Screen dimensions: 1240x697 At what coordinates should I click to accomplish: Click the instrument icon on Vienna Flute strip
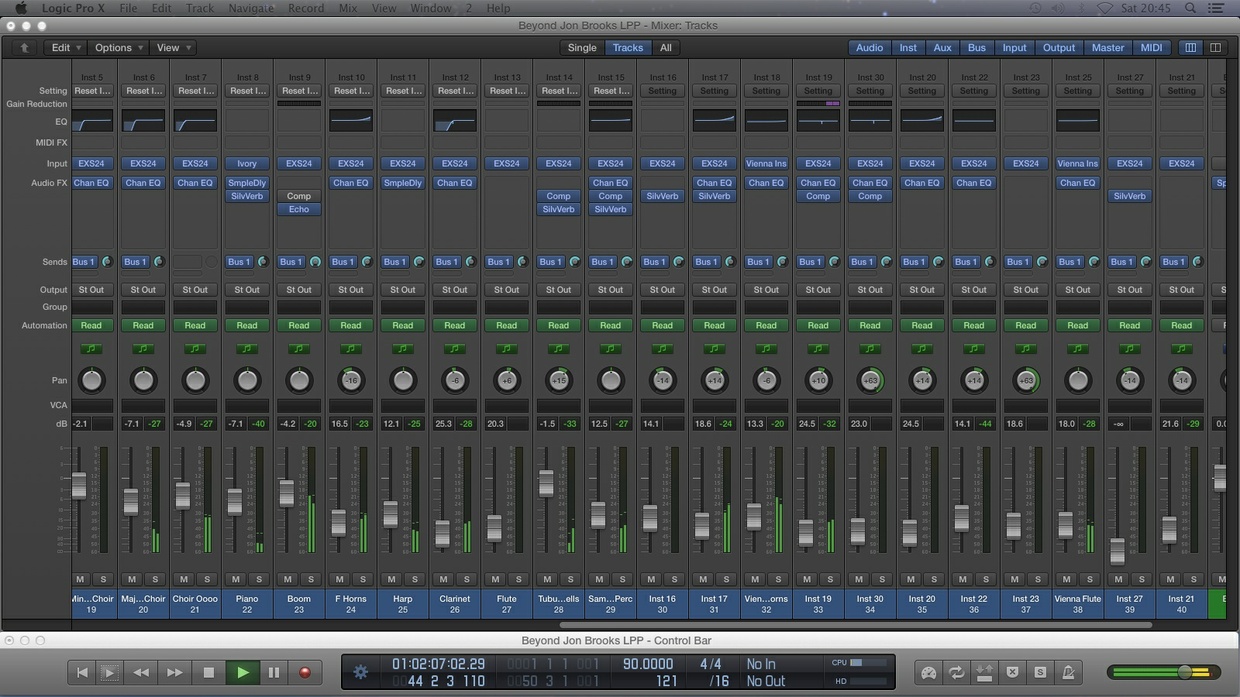click(1078, 349)
